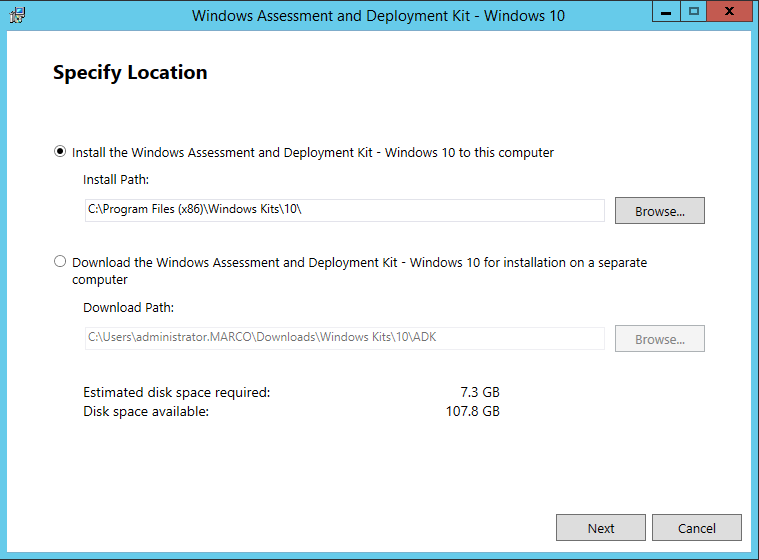Click the 7.3 GB estimated space value
Screen dimensions: 759x560
point(480,392)
